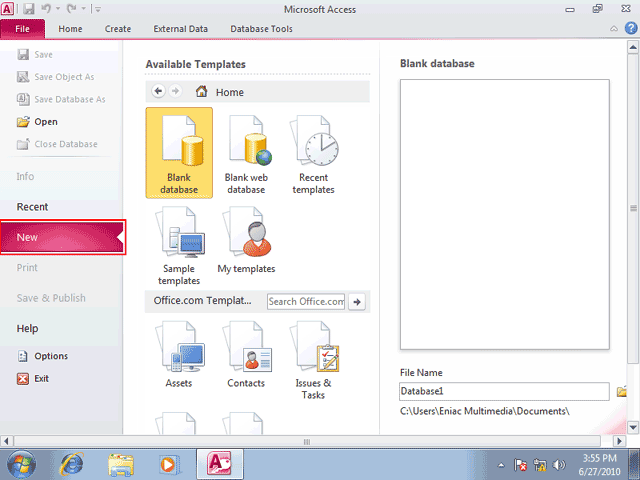Click Save icon in Quick Access Toolbar

point(28,9)
